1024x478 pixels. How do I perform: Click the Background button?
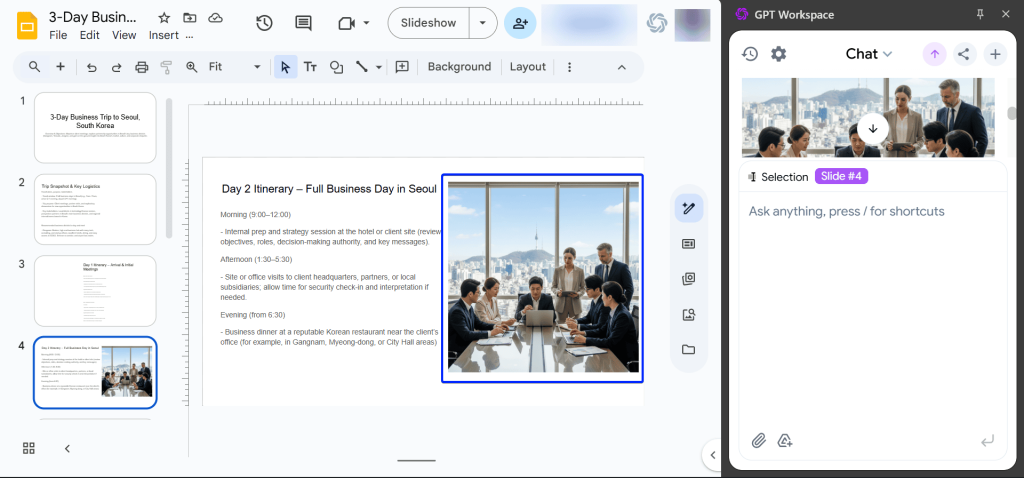(459, 67)
